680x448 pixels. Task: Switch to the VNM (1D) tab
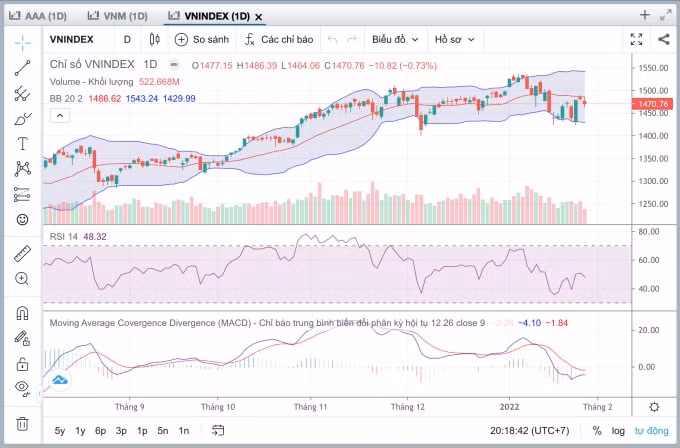118,16
